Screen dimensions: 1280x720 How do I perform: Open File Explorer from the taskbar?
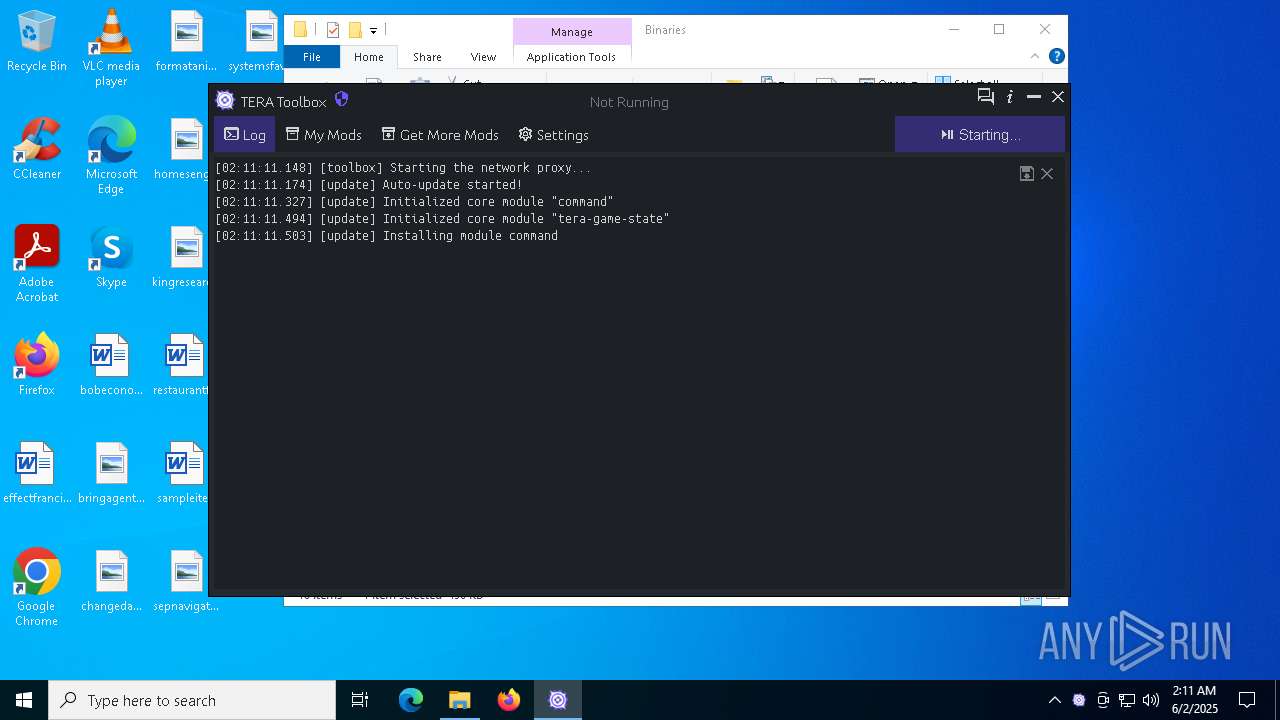460,700
